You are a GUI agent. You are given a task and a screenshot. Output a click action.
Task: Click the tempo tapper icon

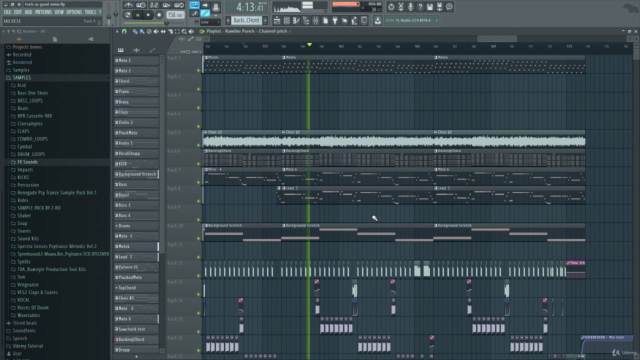point(345,20)
